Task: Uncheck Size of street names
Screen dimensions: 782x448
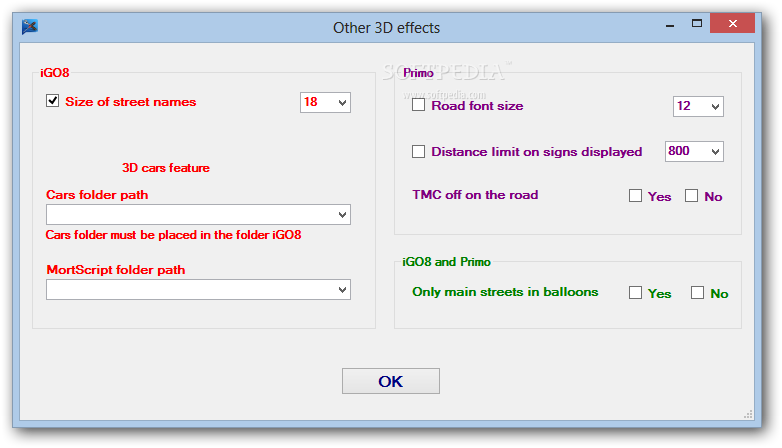Action: [53, 101]
